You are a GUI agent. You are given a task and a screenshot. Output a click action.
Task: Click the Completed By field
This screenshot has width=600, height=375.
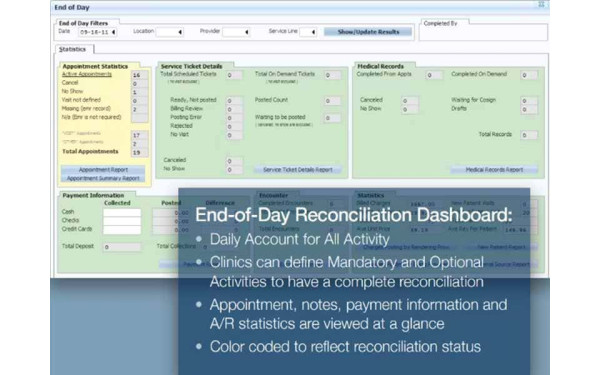pos(483,33)
